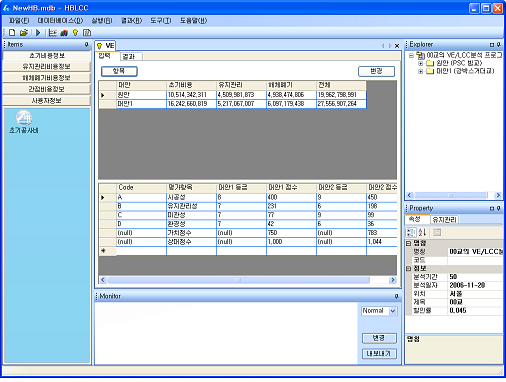Open the Normal dropdown in Monitor
Screen dimensions: 506x382
point(393,311)
